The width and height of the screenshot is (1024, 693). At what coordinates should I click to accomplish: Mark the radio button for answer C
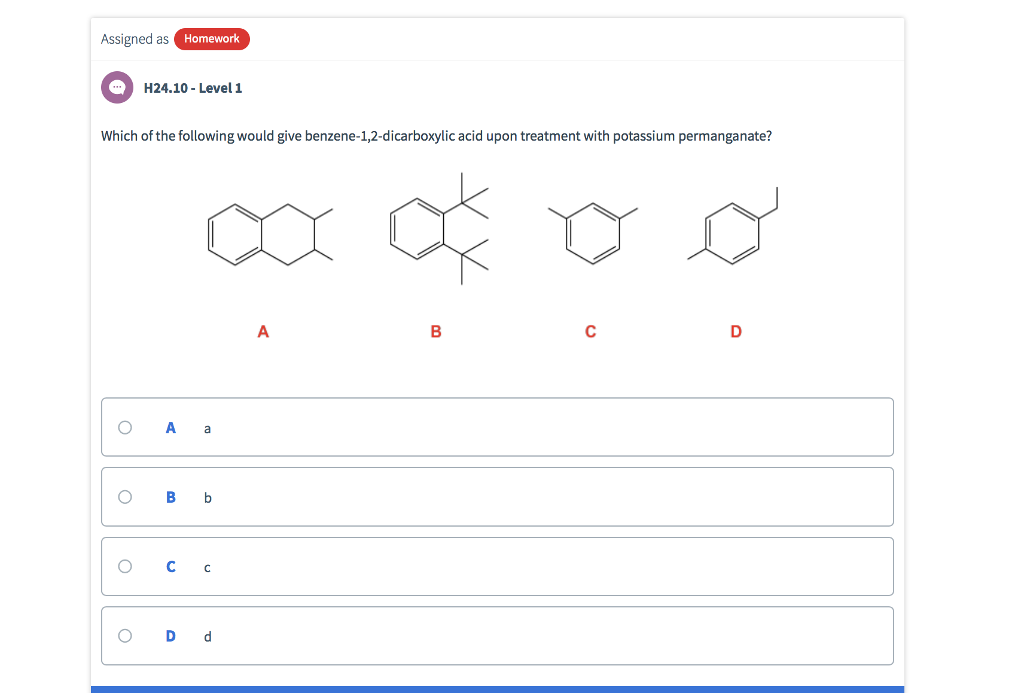click(x=125, y=566)
